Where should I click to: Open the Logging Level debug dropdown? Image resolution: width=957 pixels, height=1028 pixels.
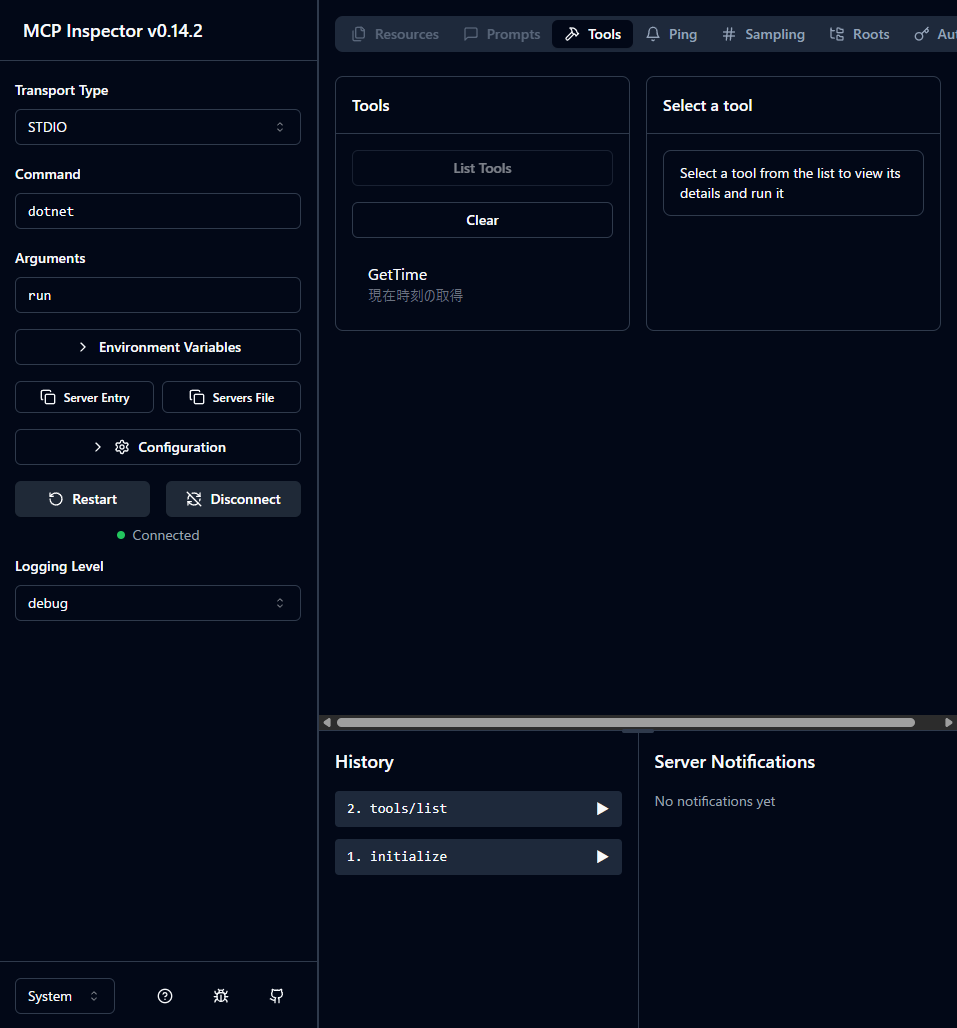pyautogui.click(x=157, y=603)
